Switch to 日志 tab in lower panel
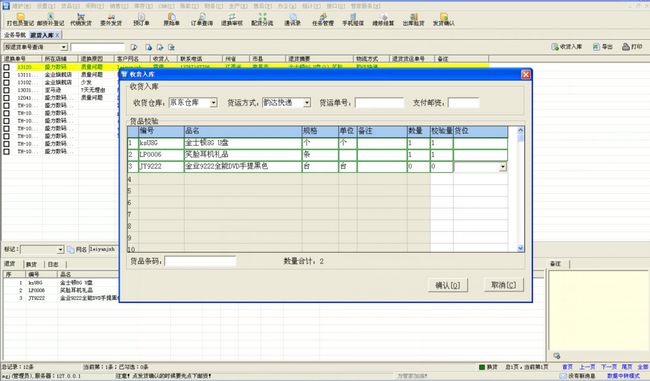 pos(53,264)
